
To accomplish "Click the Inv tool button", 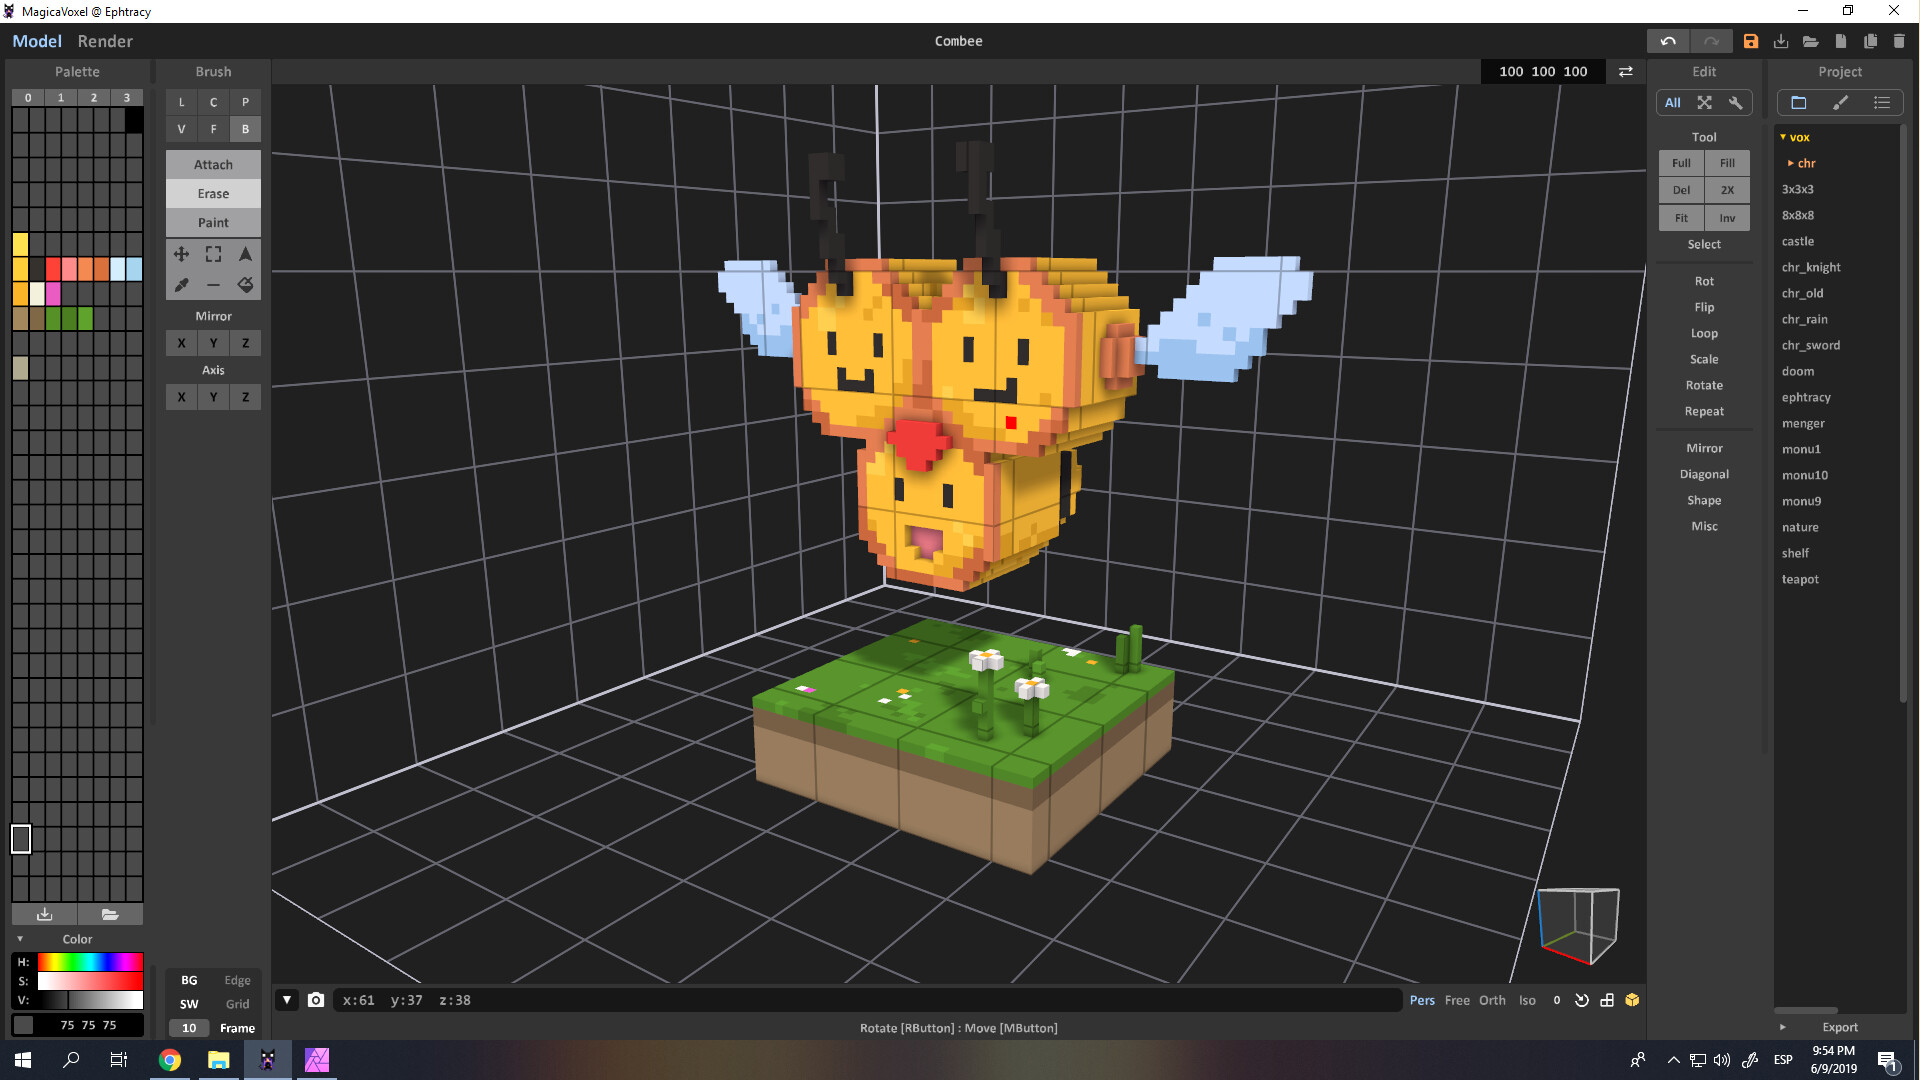I will coord(1727,218).
